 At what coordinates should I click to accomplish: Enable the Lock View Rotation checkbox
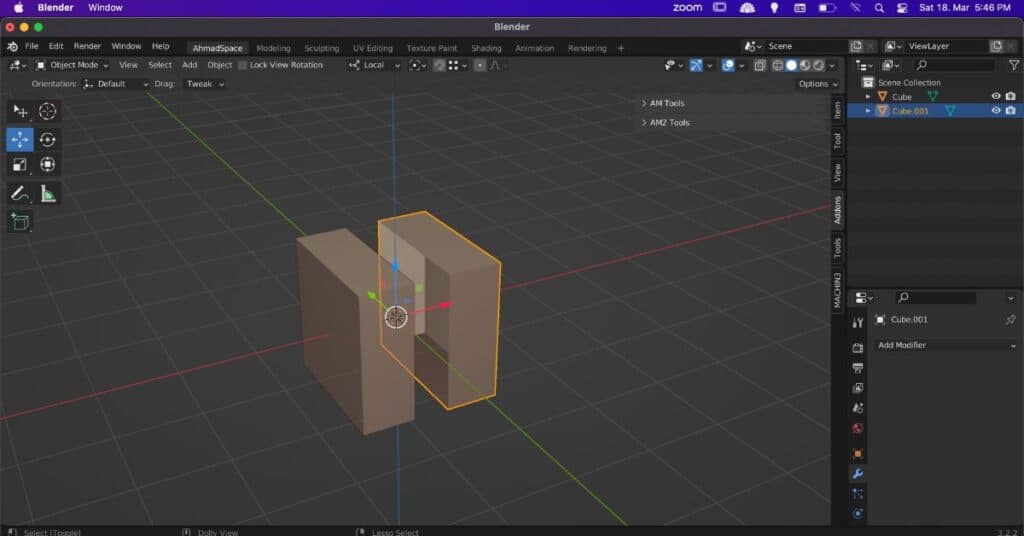(243, 65)
